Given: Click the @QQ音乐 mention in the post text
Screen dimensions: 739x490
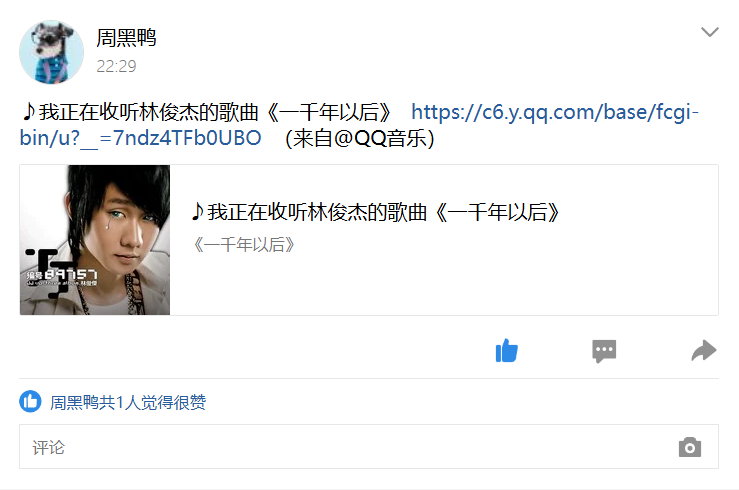Looking at the screenshot, I should pyautogui.click(x=379, y=139).
